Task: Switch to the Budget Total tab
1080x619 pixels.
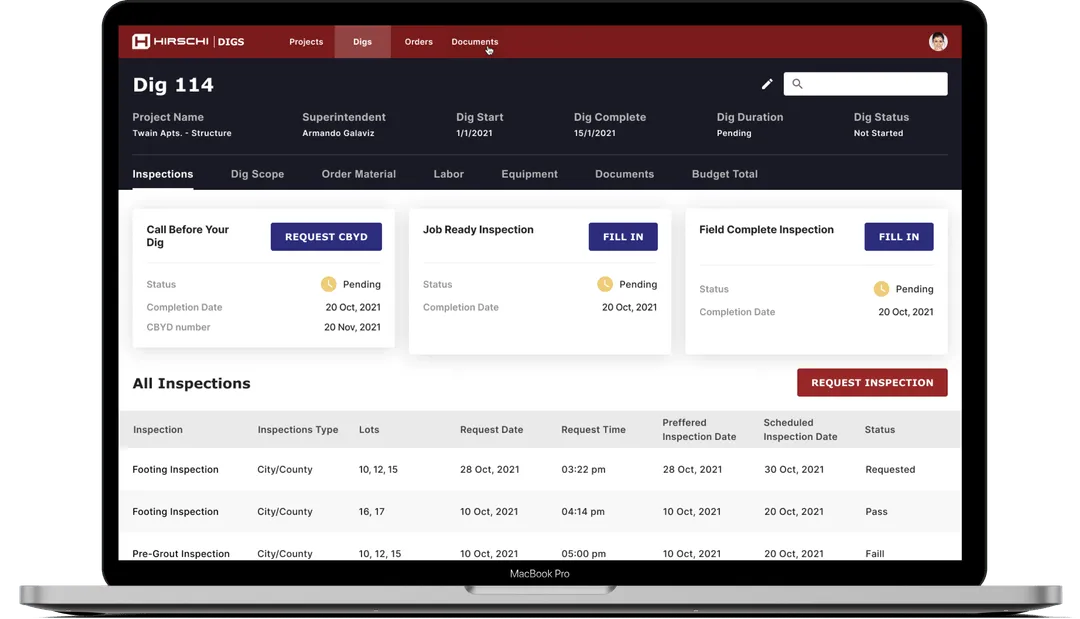Action: click(724, 174)
